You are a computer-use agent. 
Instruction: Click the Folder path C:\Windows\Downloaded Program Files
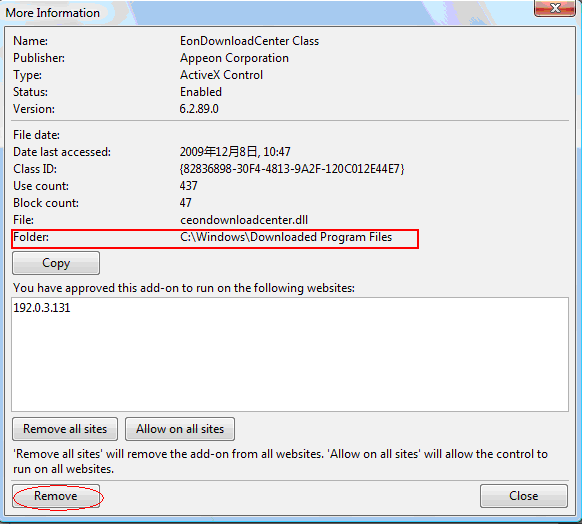[x=286, y=237]
